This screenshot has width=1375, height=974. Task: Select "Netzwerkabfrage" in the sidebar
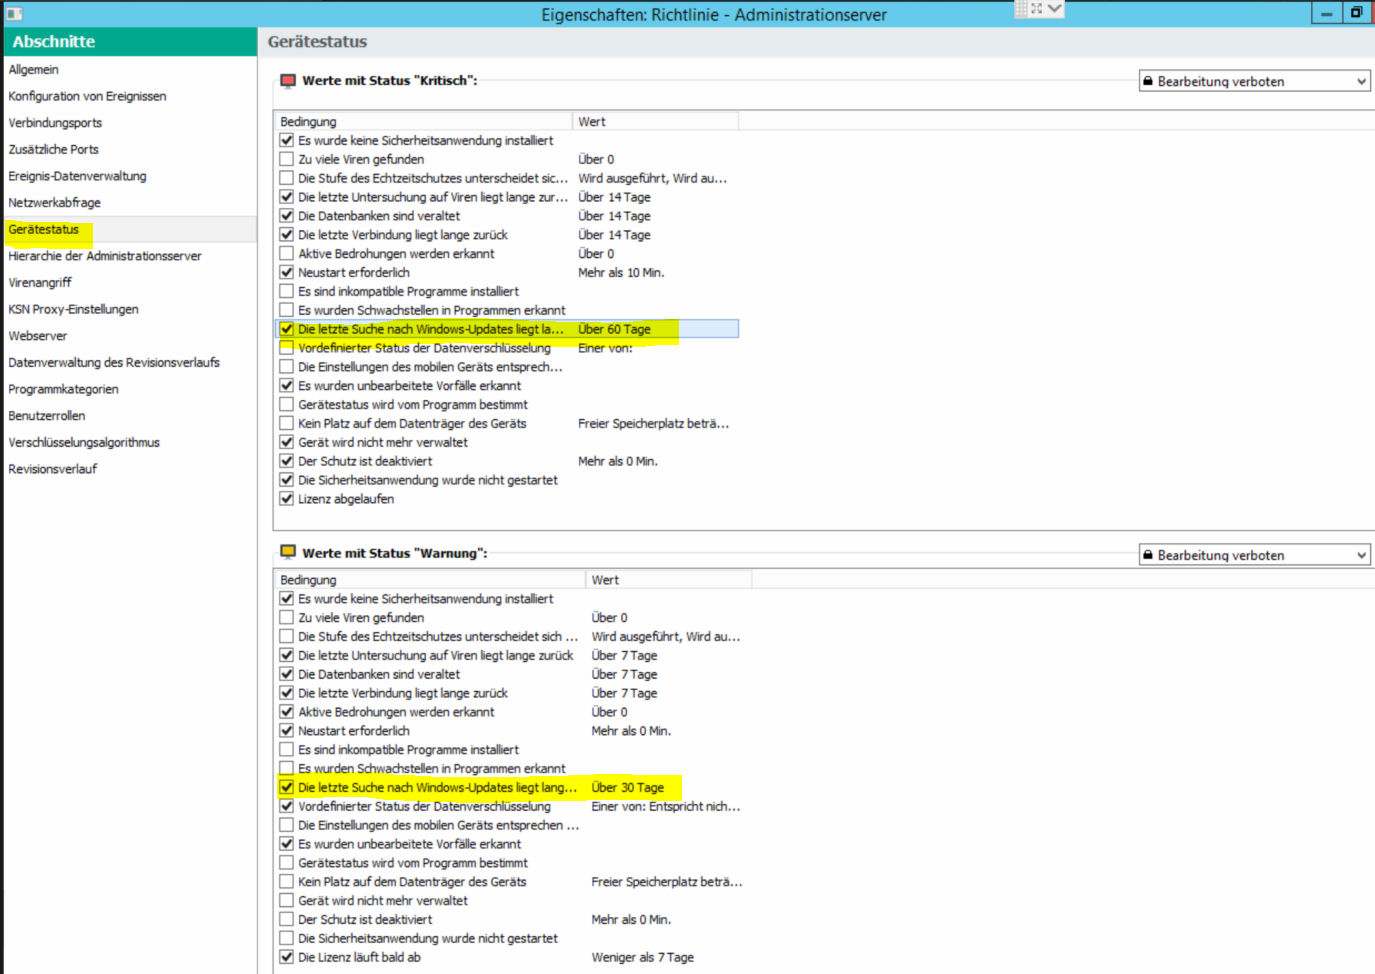coord(55,203)
